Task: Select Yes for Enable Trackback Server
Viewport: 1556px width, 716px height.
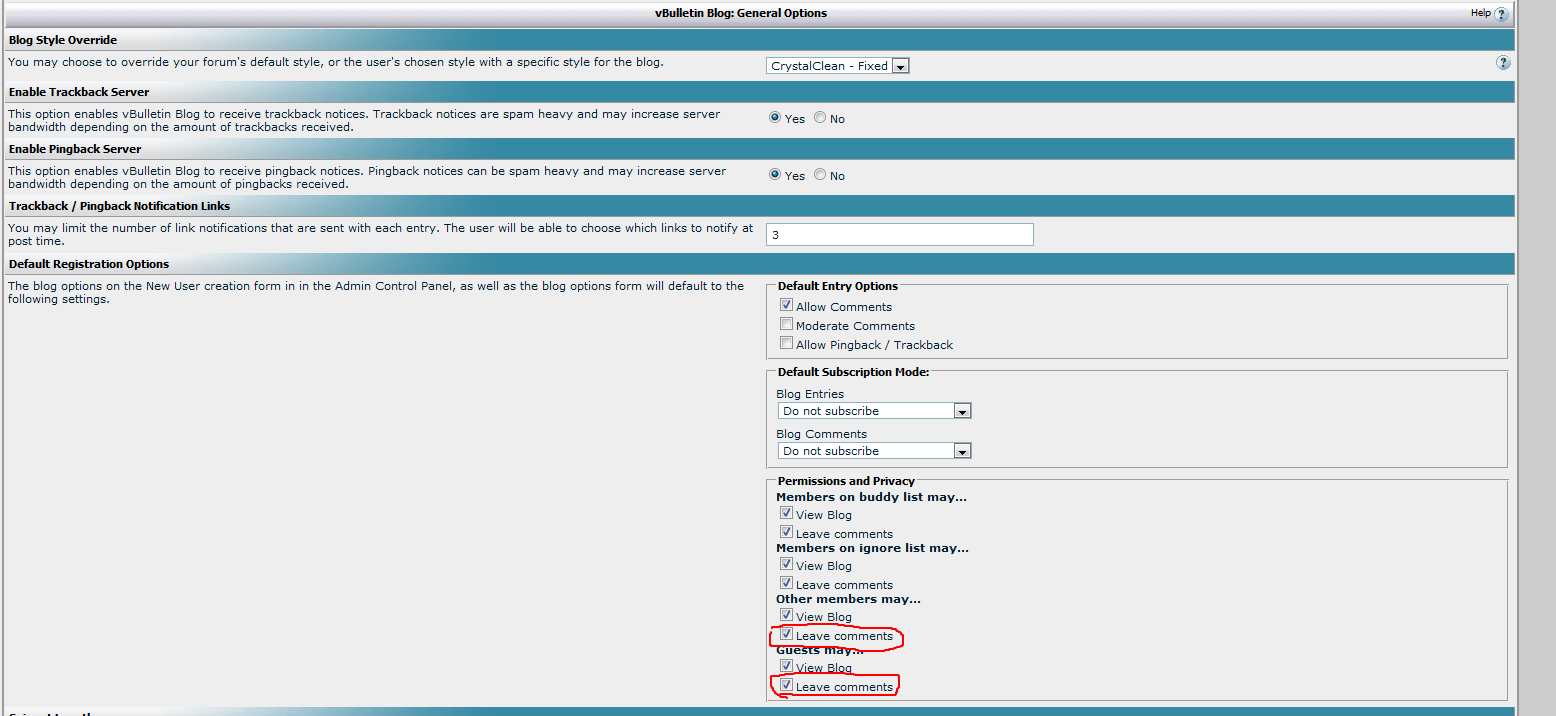Action: click(x=775, y=118)
